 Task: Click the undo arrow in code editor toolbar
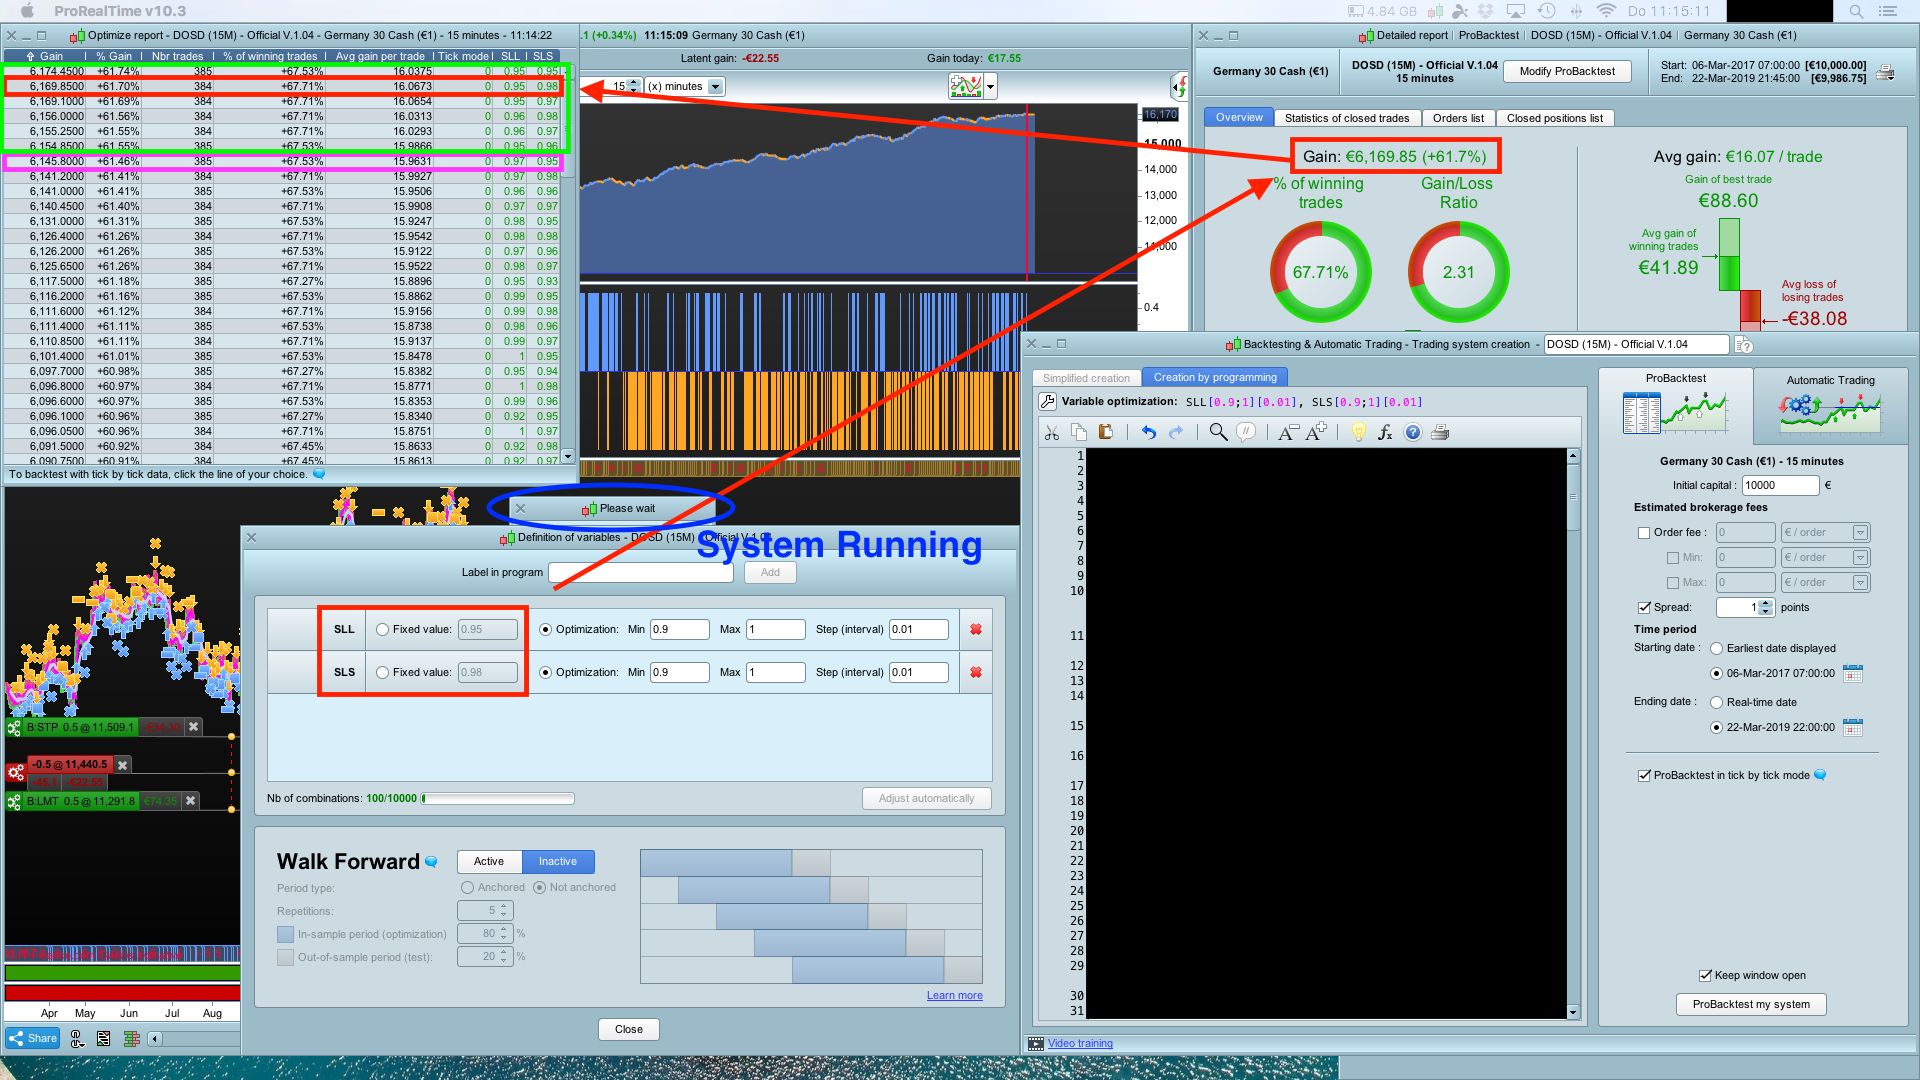tap(1148, 432)
